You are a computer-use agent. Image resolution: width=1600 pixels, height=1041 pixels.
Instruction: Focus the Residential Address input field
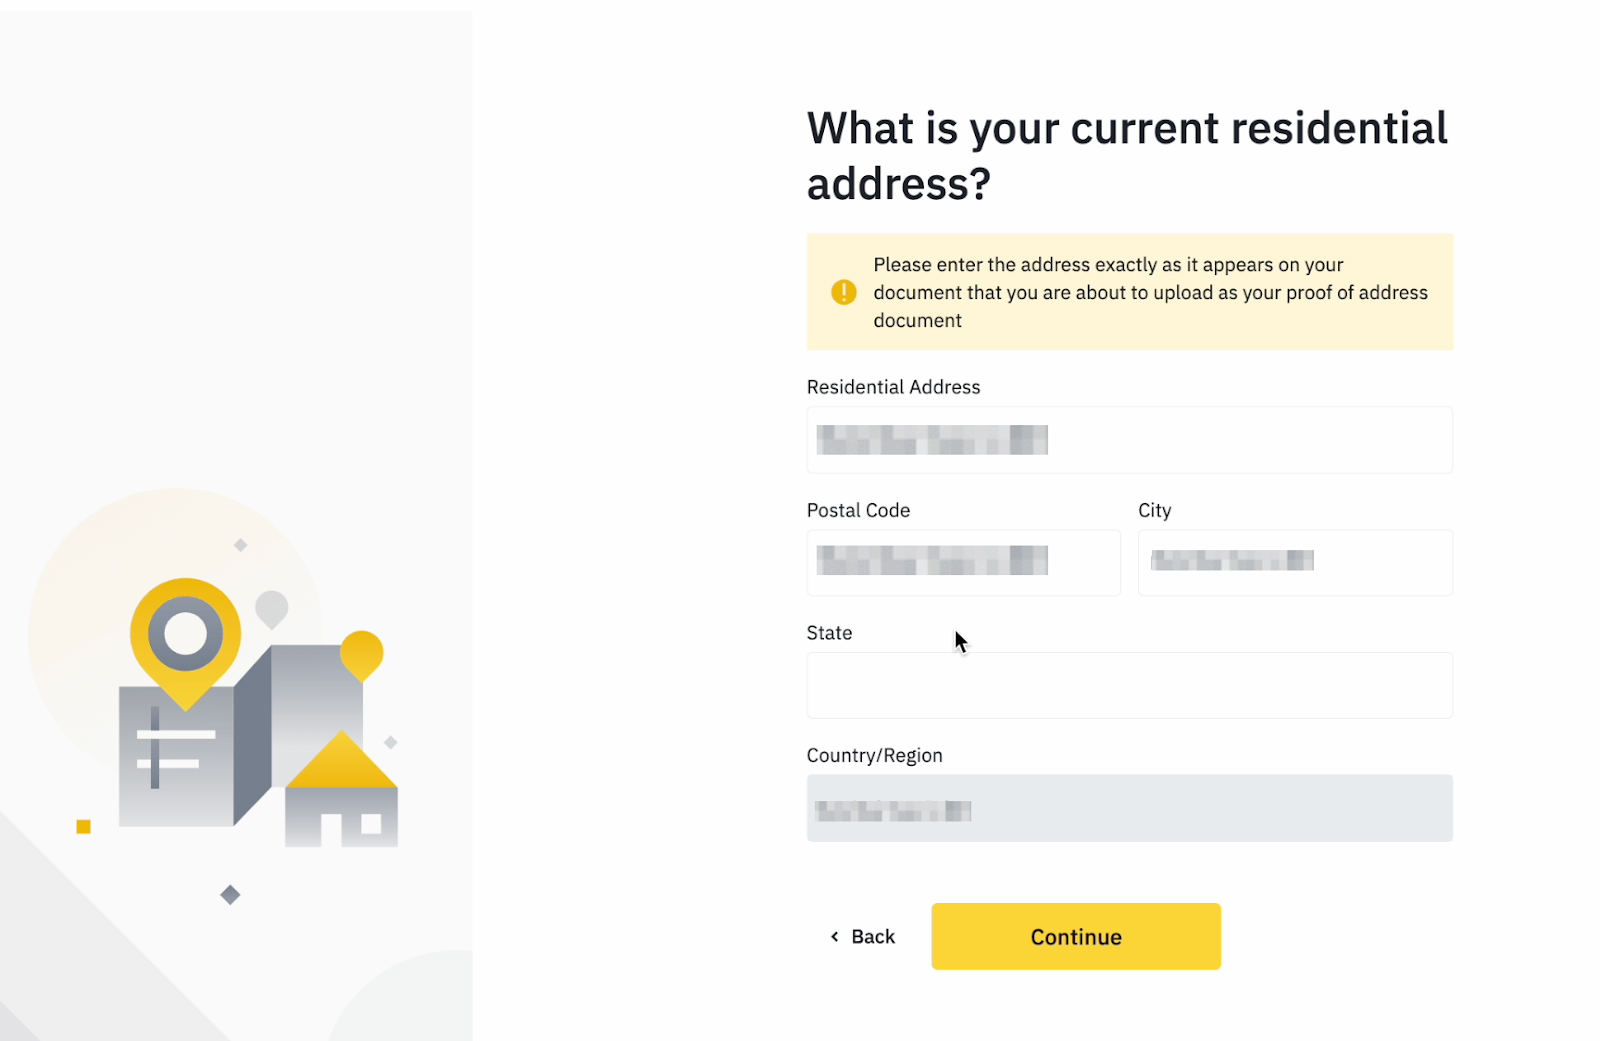coord(1129,440)
